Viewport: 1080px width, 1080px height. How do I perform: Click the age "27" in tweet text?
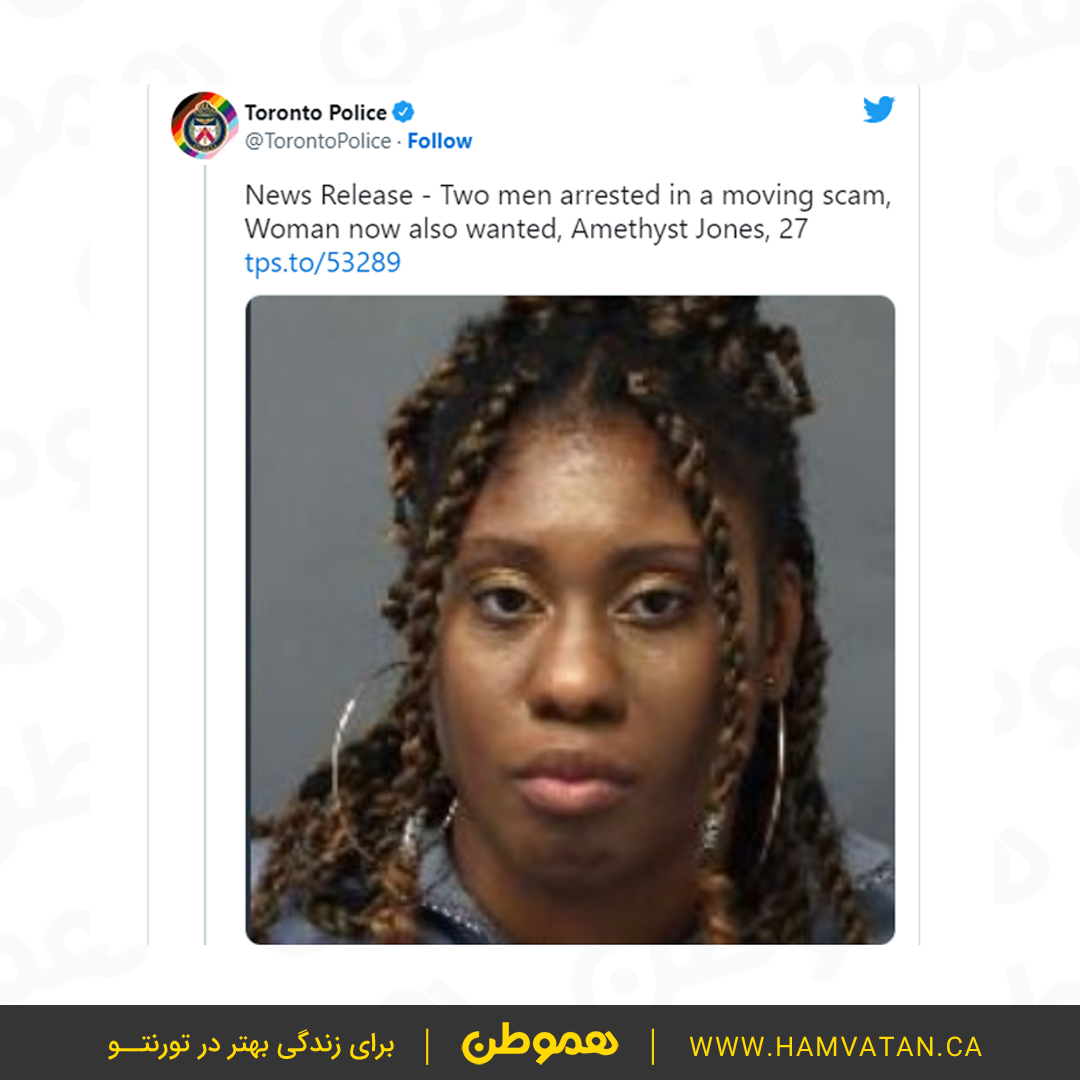coord(793,229)
